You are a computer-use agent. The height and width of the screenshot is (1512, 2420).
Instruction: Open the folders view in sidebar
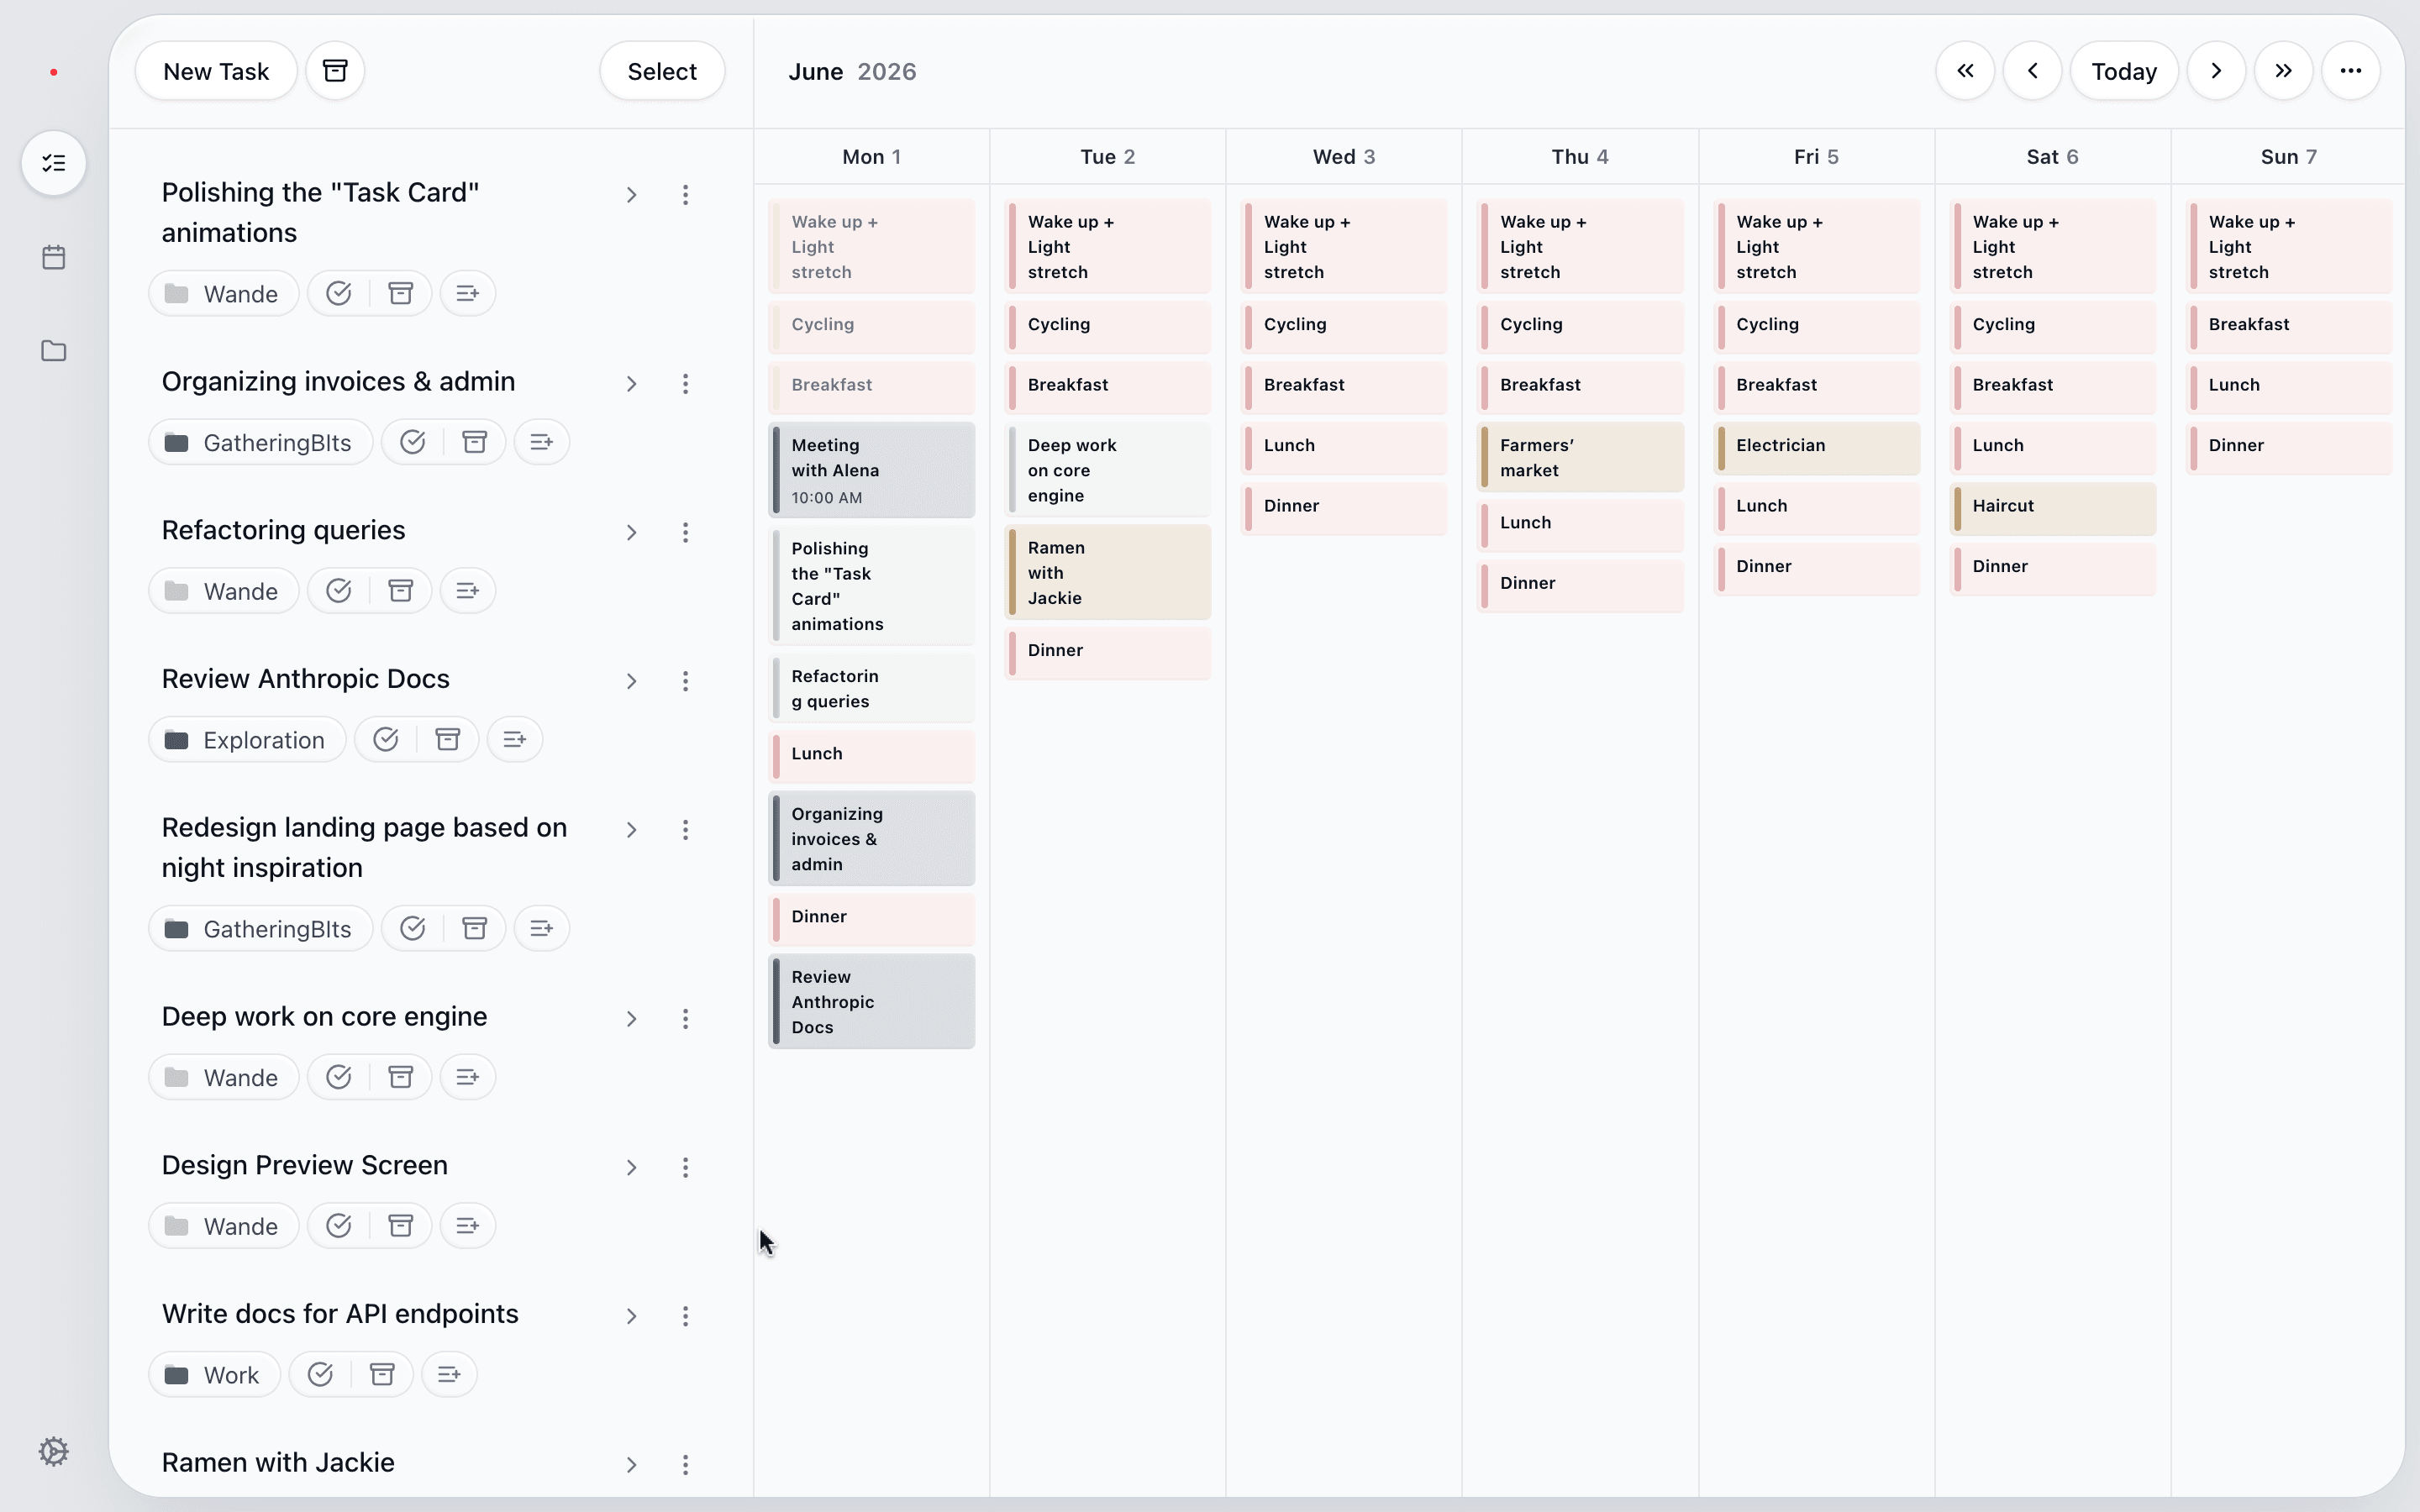coord(54,351)
